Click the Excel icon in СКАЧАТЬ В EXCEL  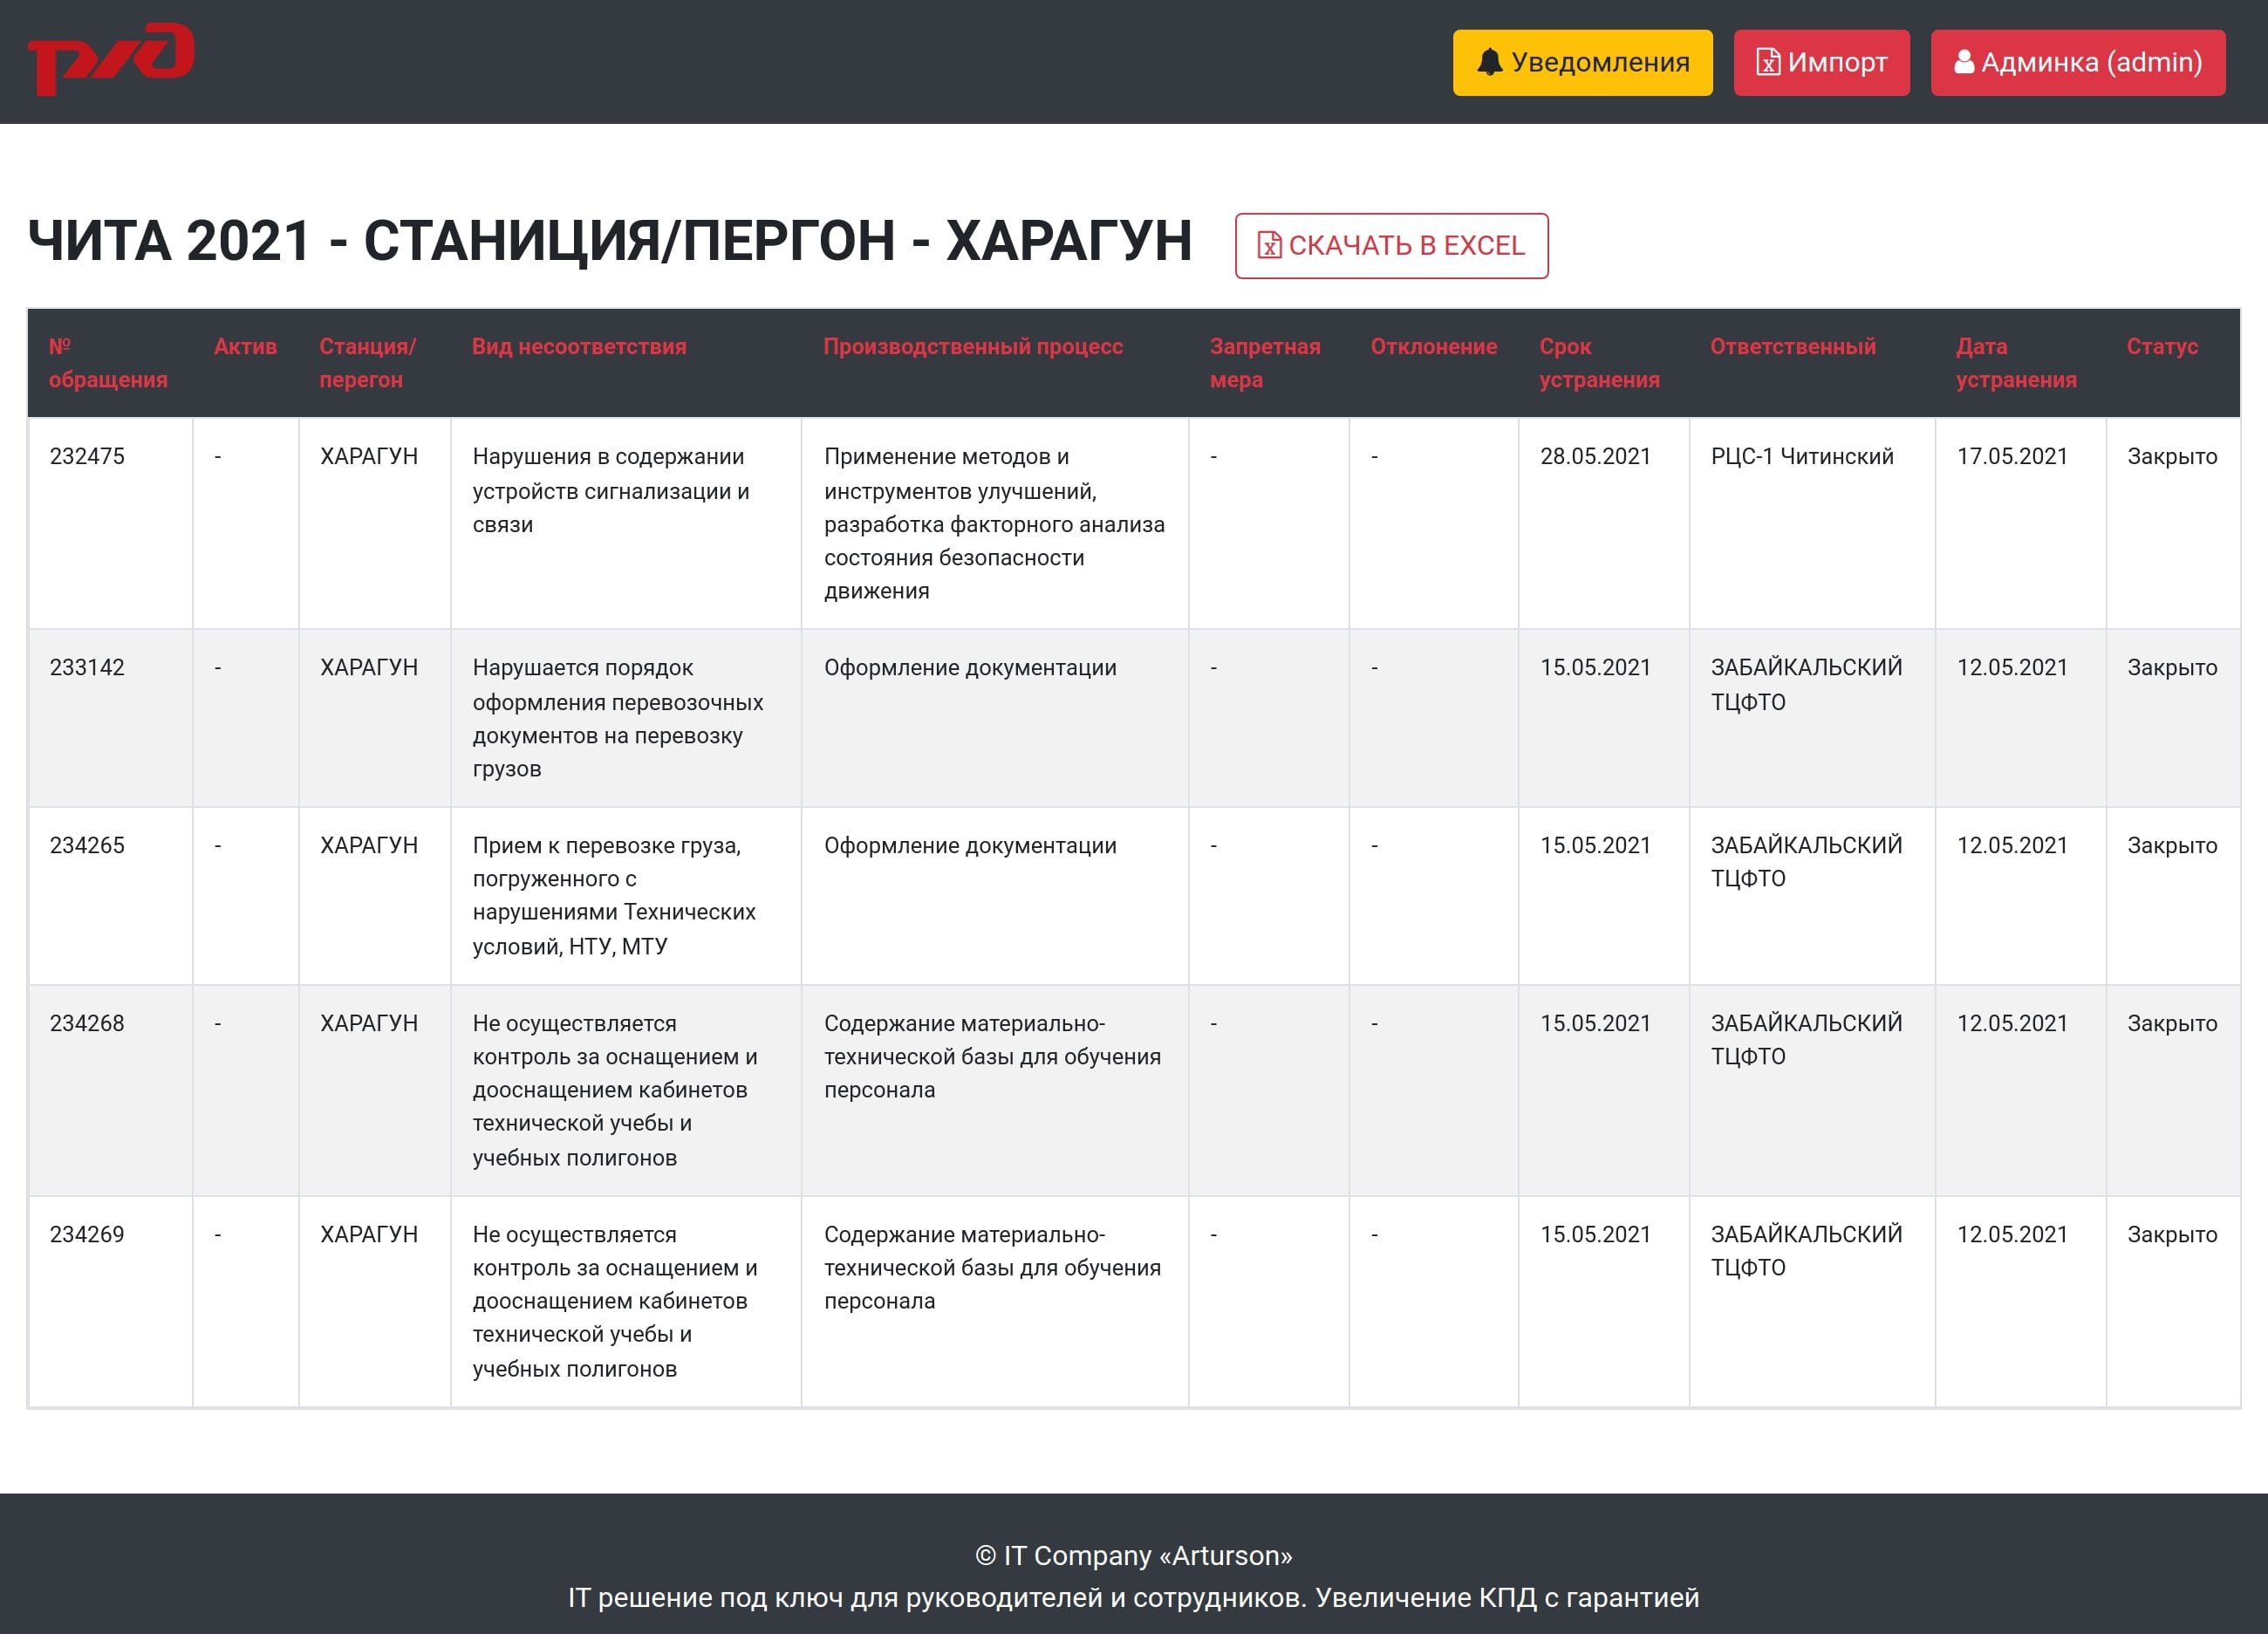pos(1269,245)
